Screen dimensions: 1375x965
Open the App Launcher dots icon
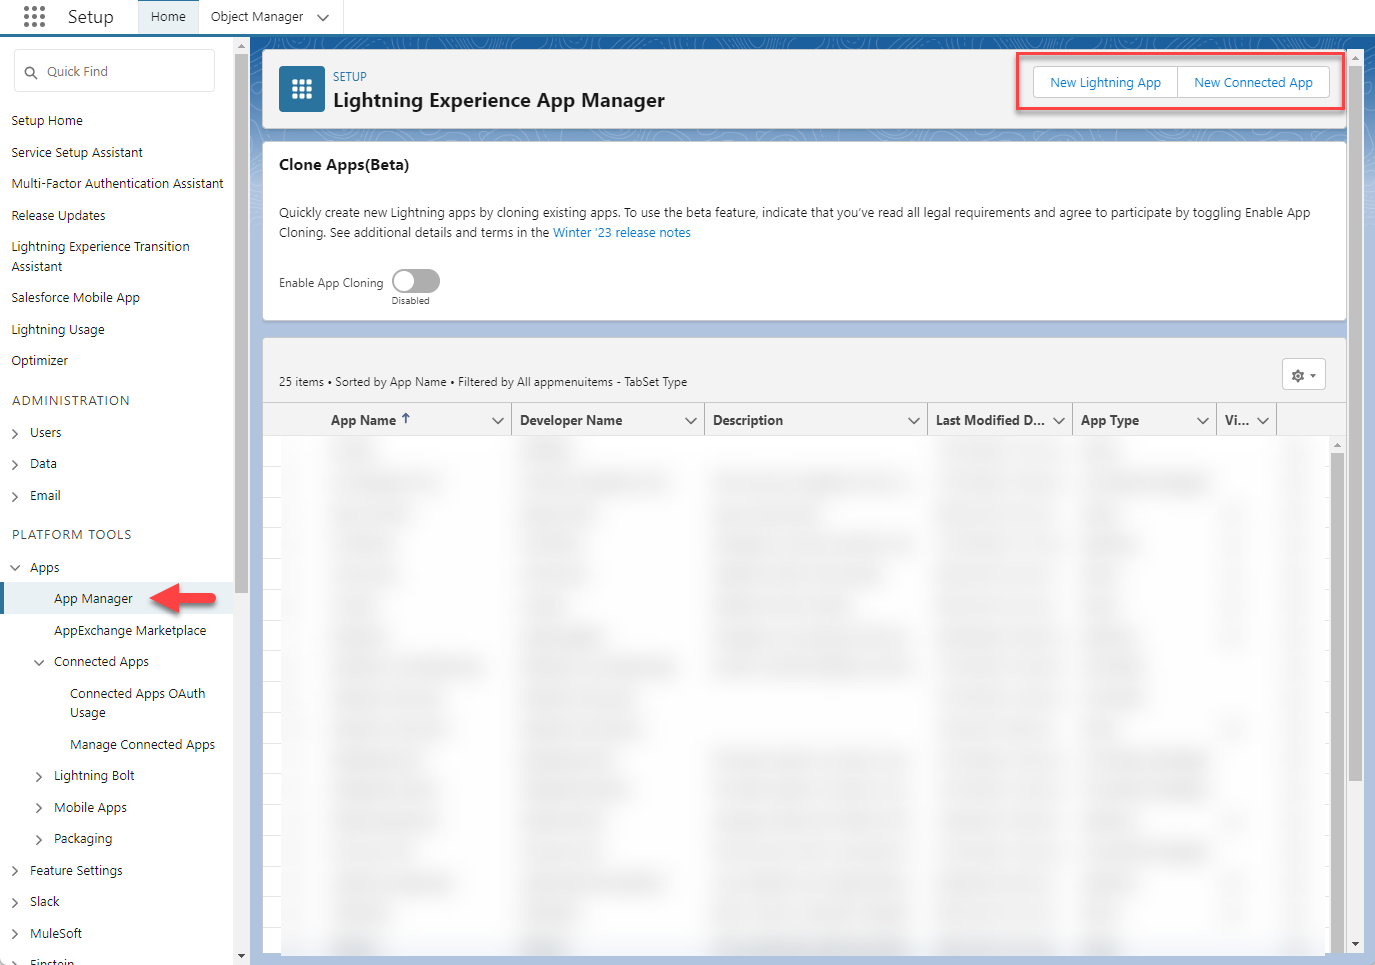[34, 16]
